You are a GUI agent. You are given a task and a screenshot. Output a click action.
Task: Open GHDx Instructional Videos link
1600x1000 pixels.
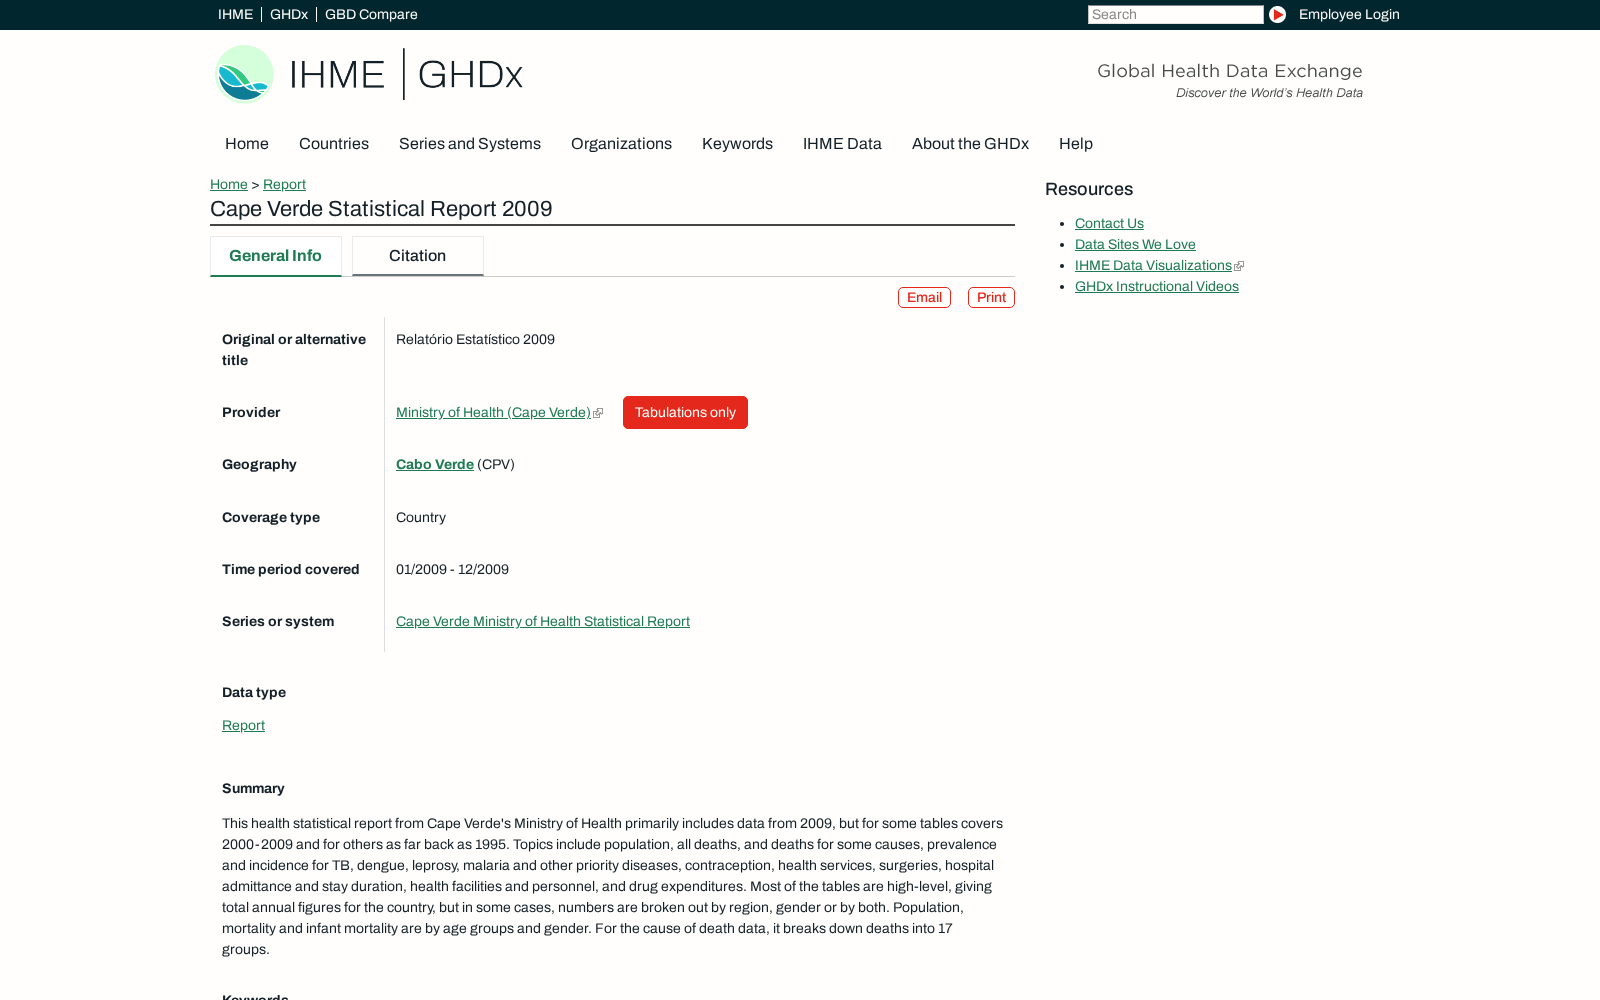(x=1157, y=286)
